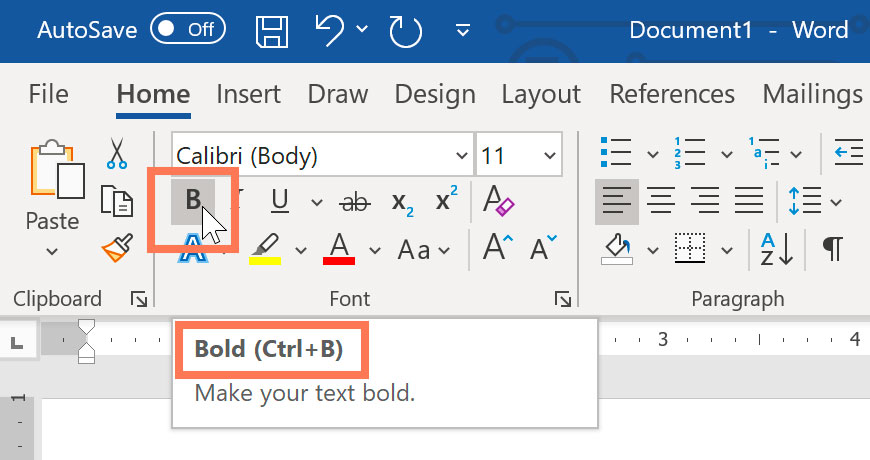
Task: Click the Multilevel List icon
Action: 763,153
